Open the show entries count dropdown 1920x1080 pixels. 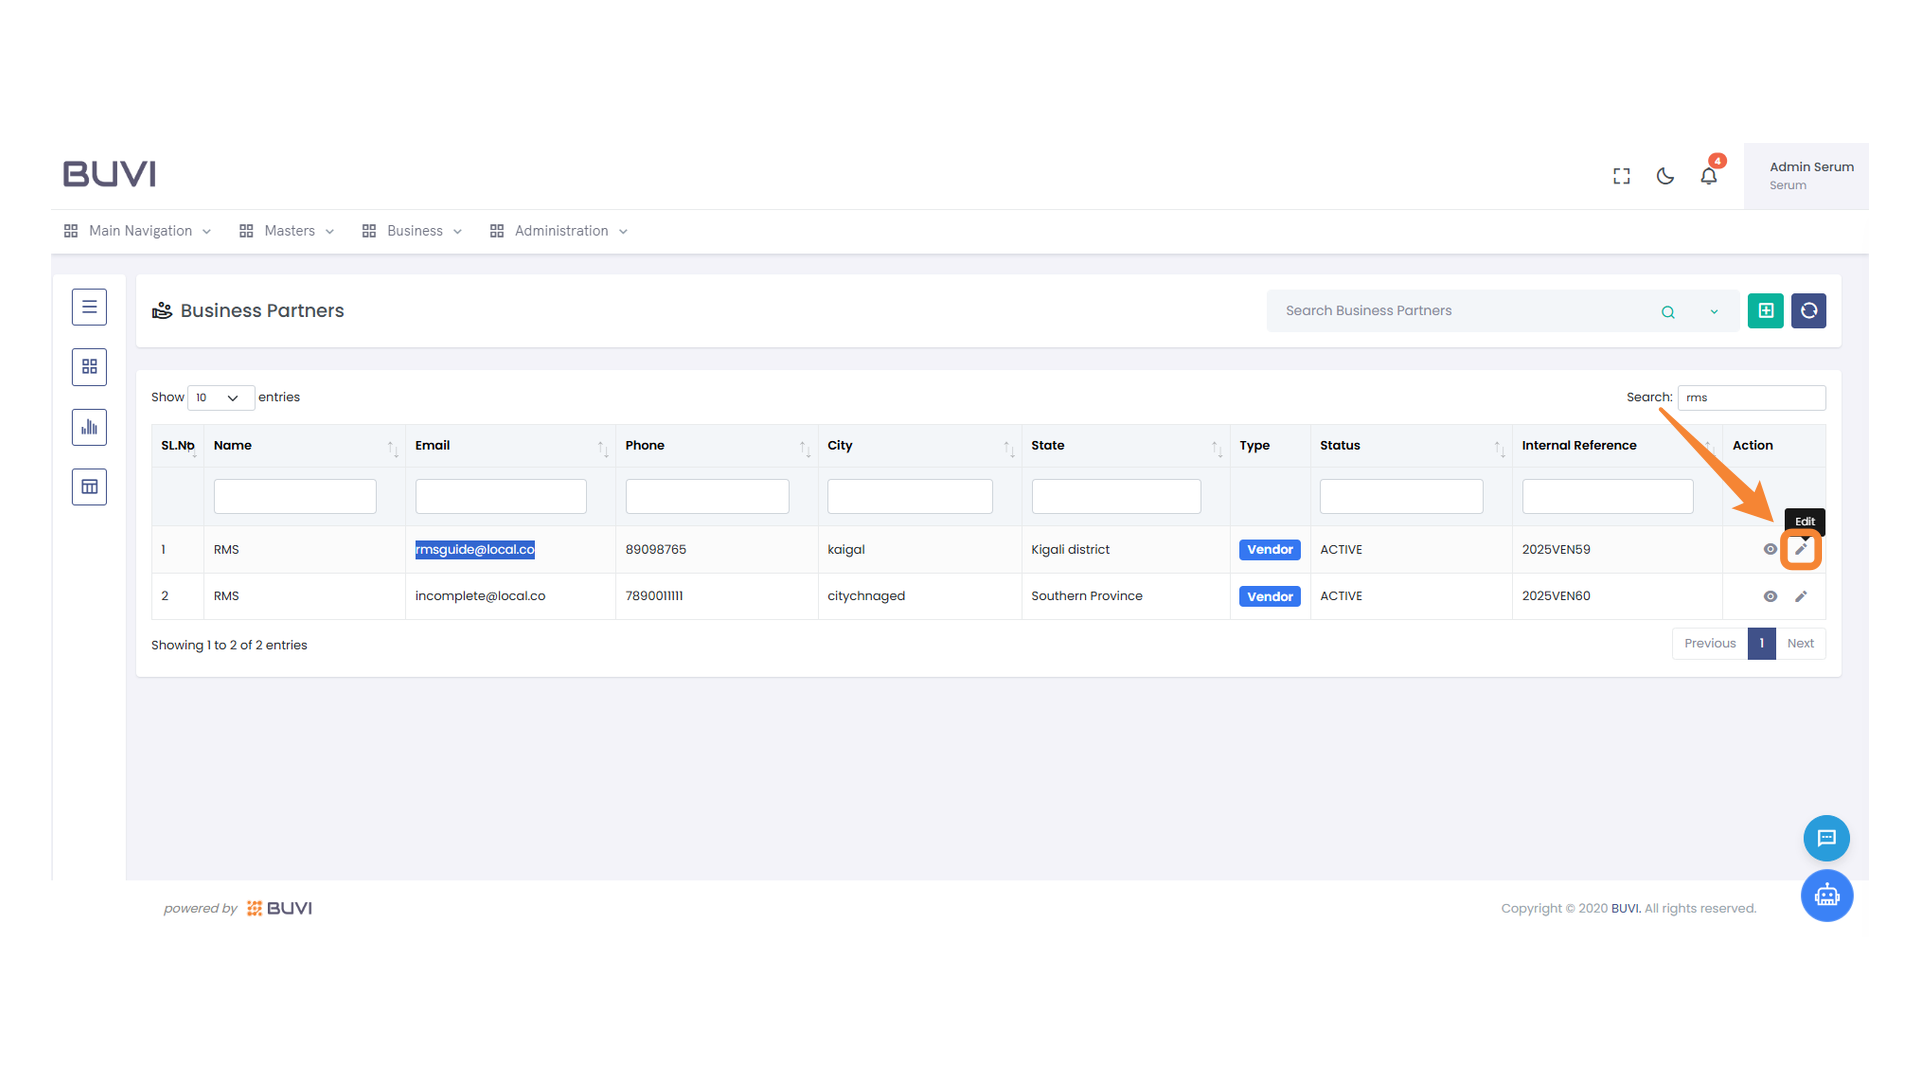coord(220,398)
